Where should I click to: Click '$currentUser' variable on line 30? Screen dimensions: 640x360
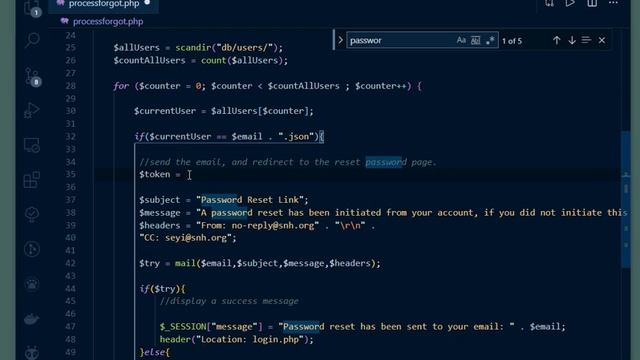point(165,111)
